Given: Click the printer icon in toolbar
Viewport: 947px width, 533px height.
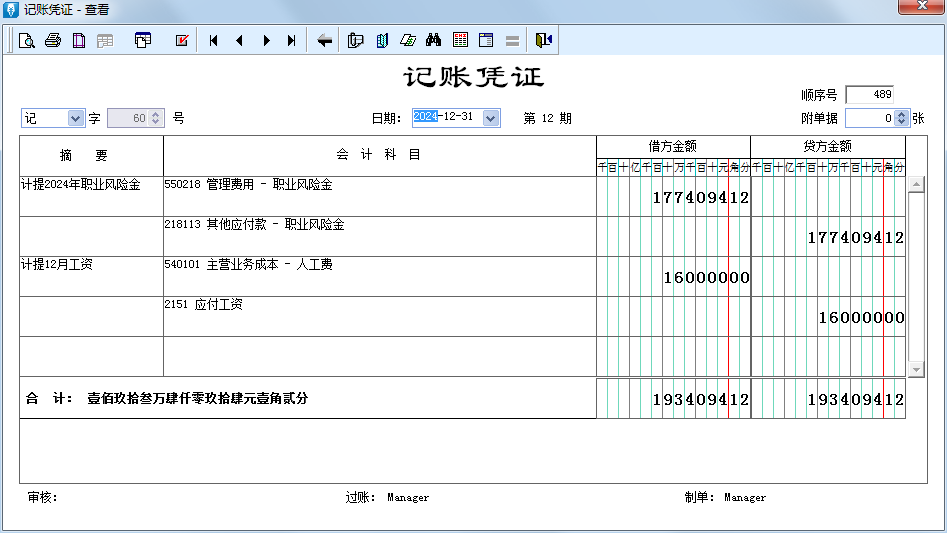Looking at the screenshot, I should pos(53,40).
